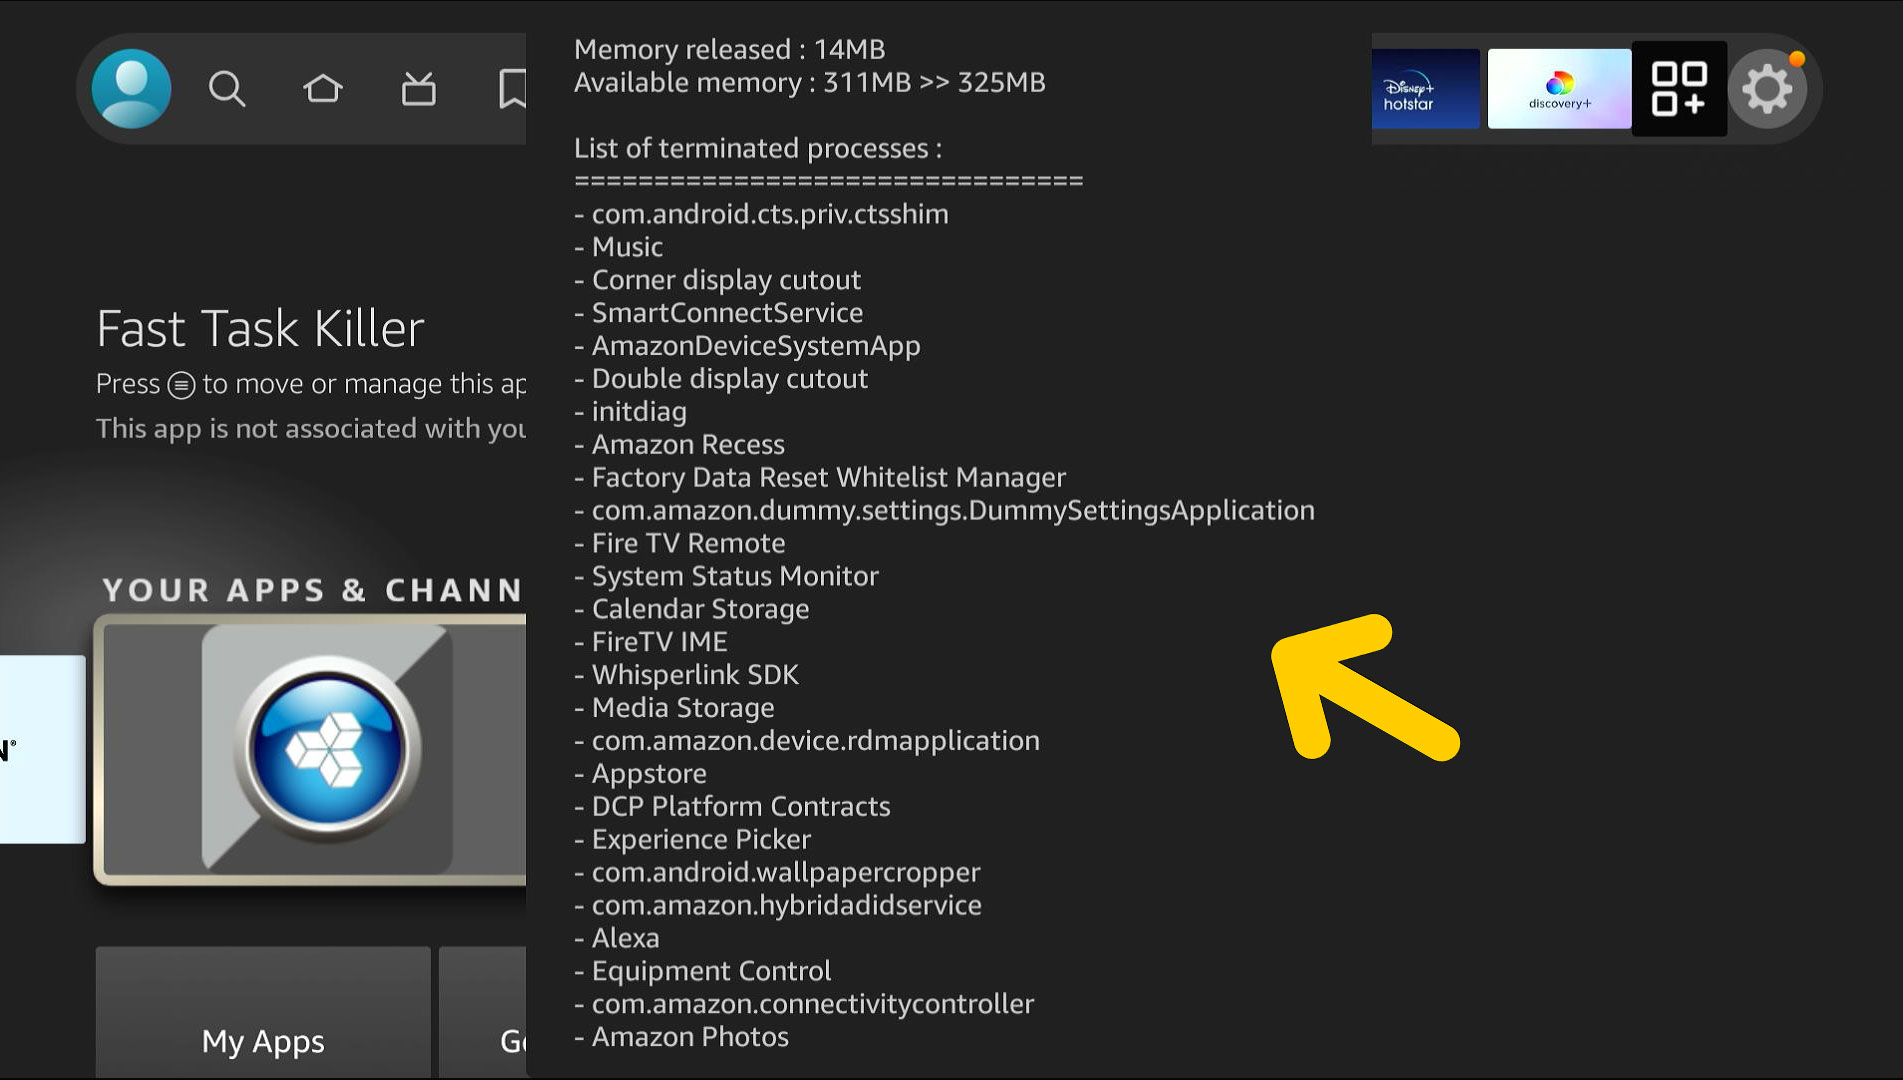Select 'AmazonDeviceSystemApp' entry
The height and width of the screenshot is (1080, 1903).
[x=747, y=346]
